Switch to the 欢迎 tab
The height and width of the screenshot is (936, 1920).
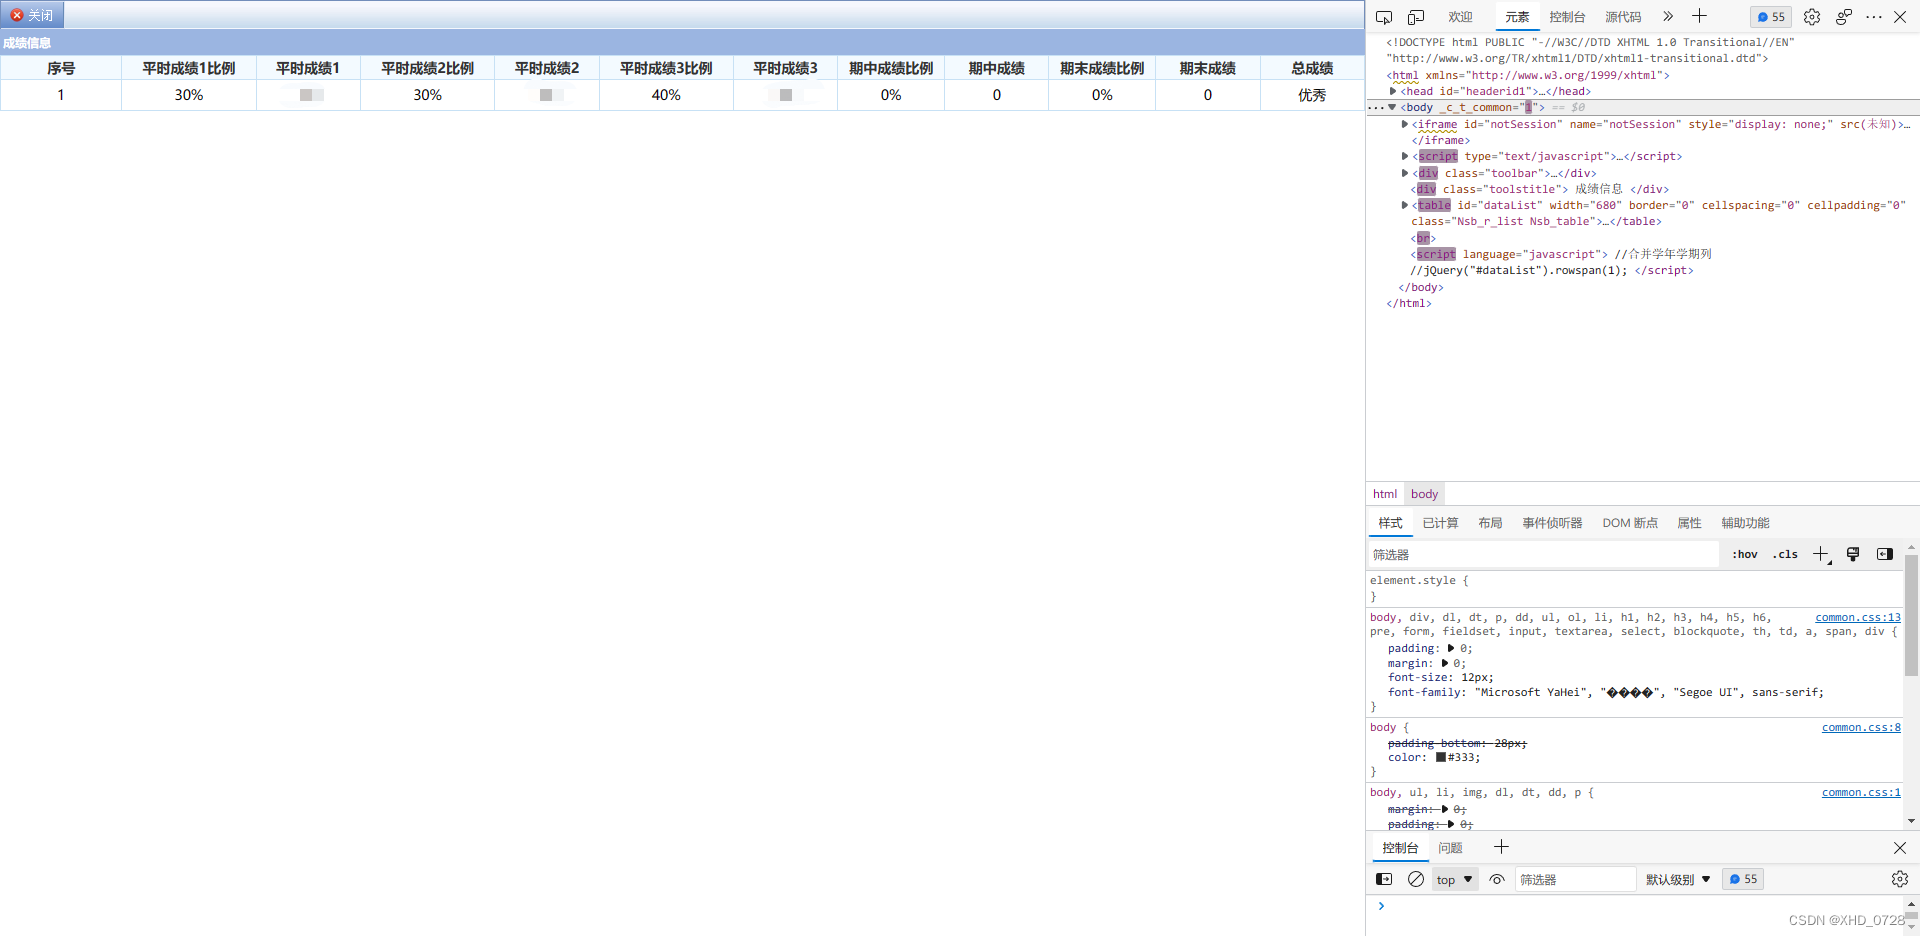(1461, 17)
